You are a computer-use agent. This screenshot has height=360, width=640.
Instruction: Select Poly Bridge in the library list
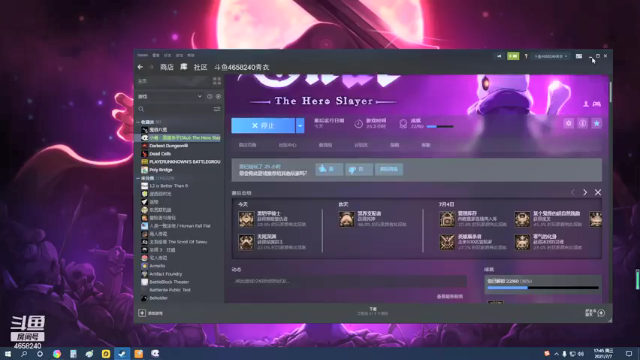[160, 170]
